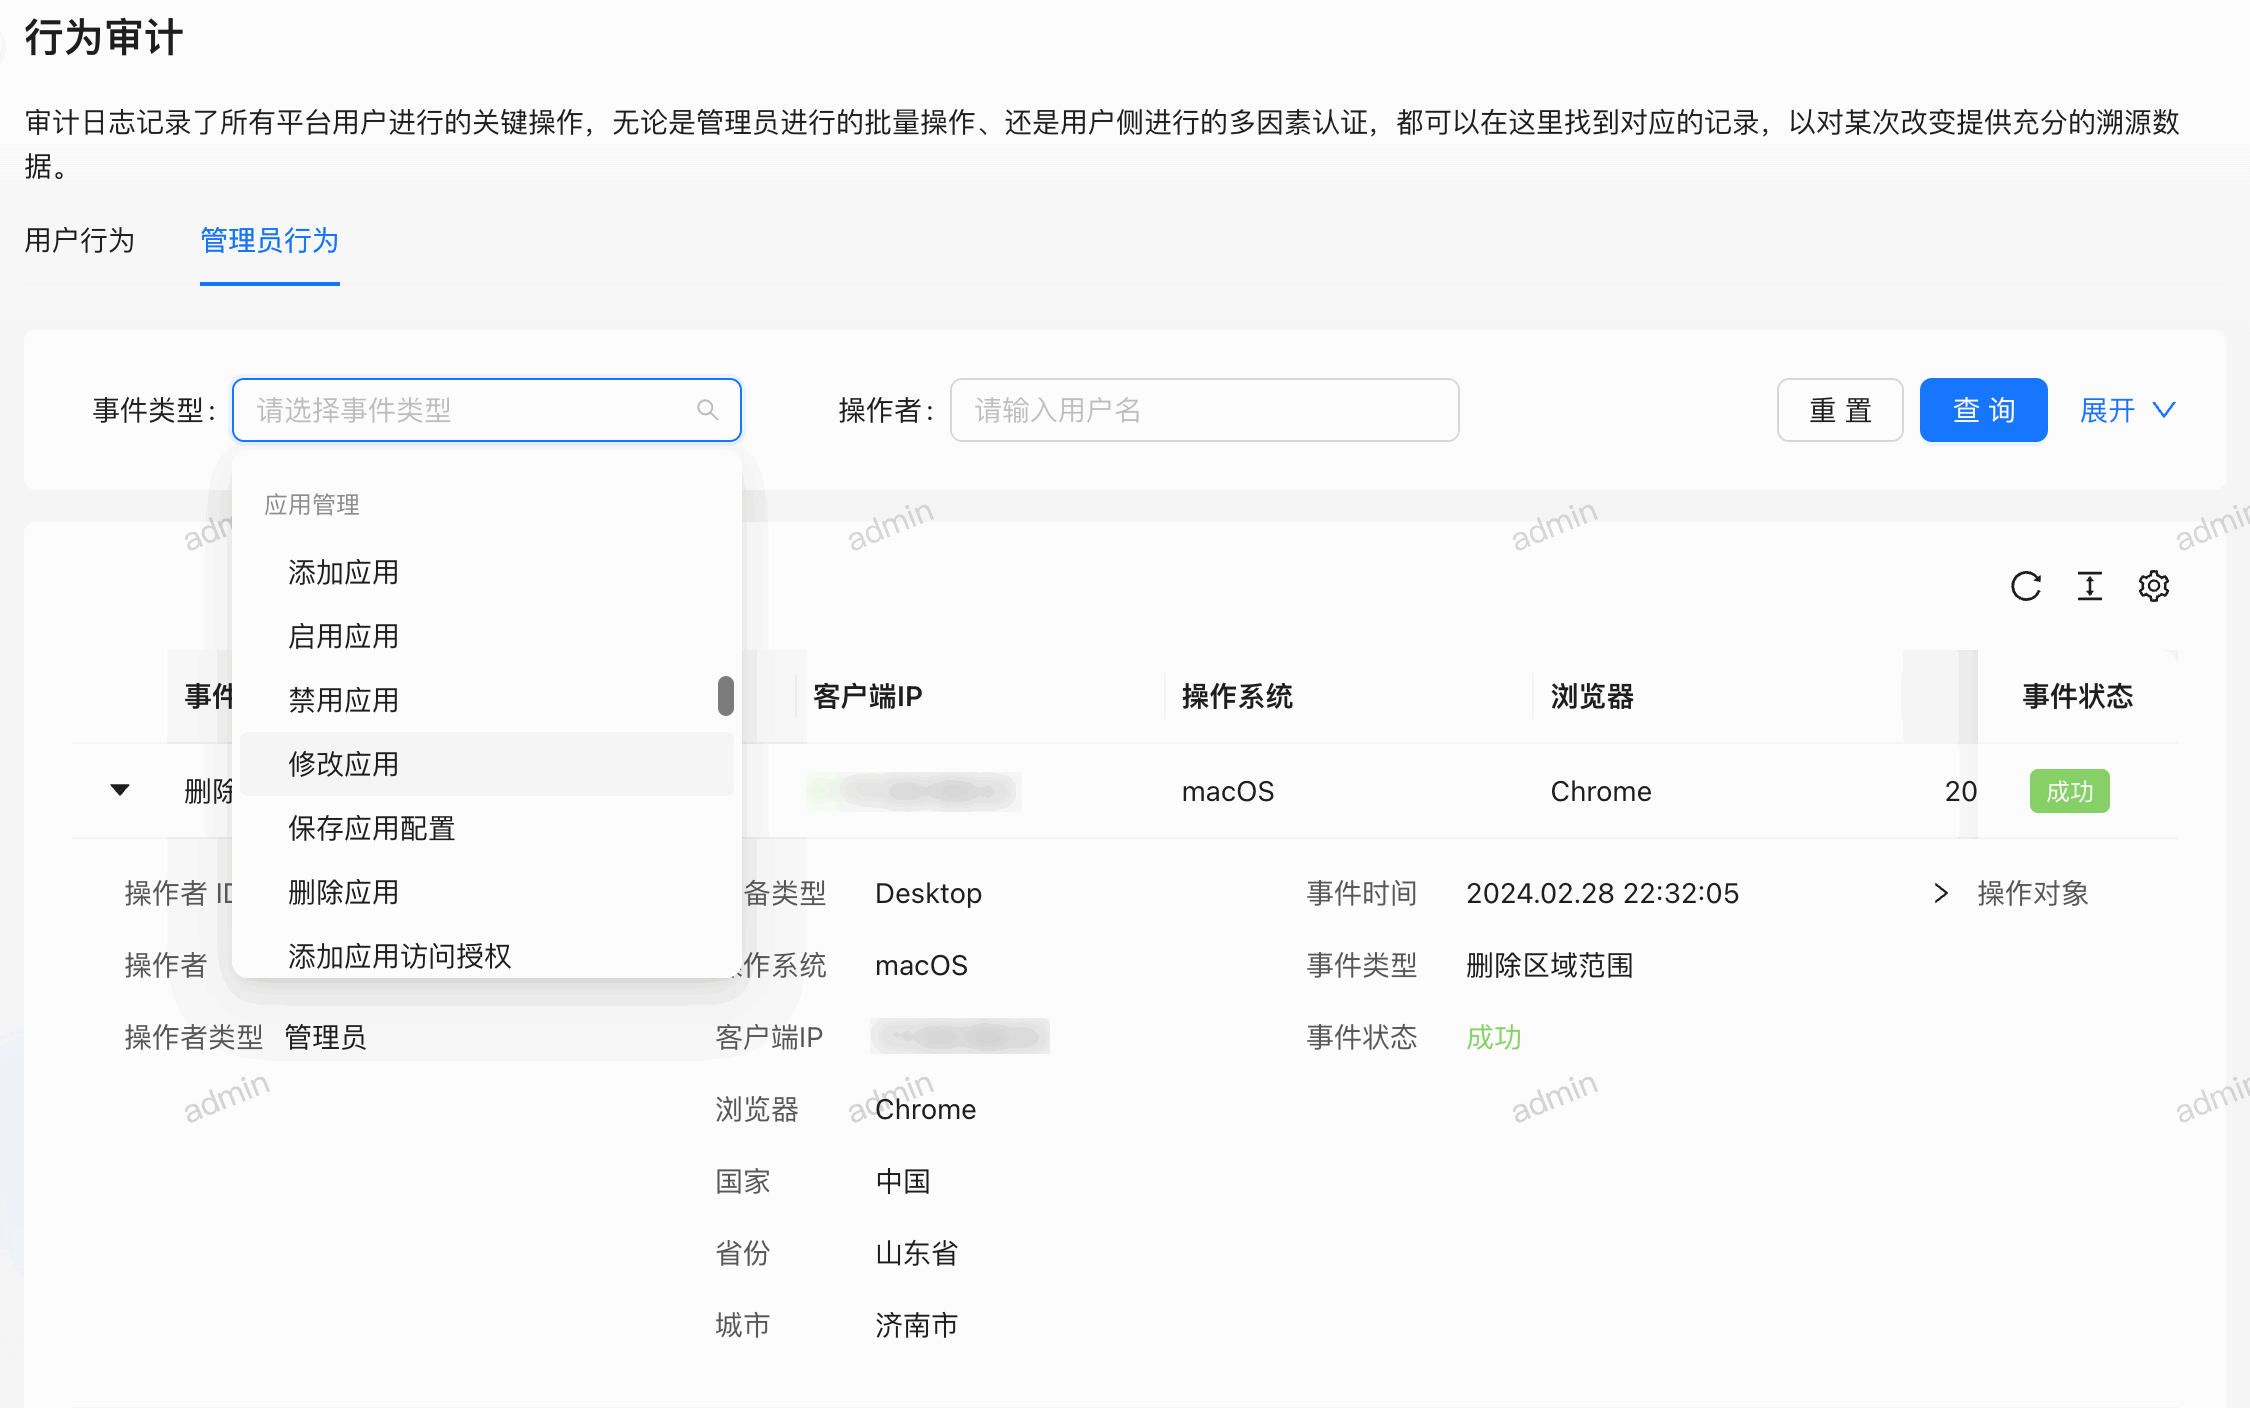This screenshot has width=2250, height=1408.
Task: Click green 成功 in detail panel
Action: point(1494,1037)
